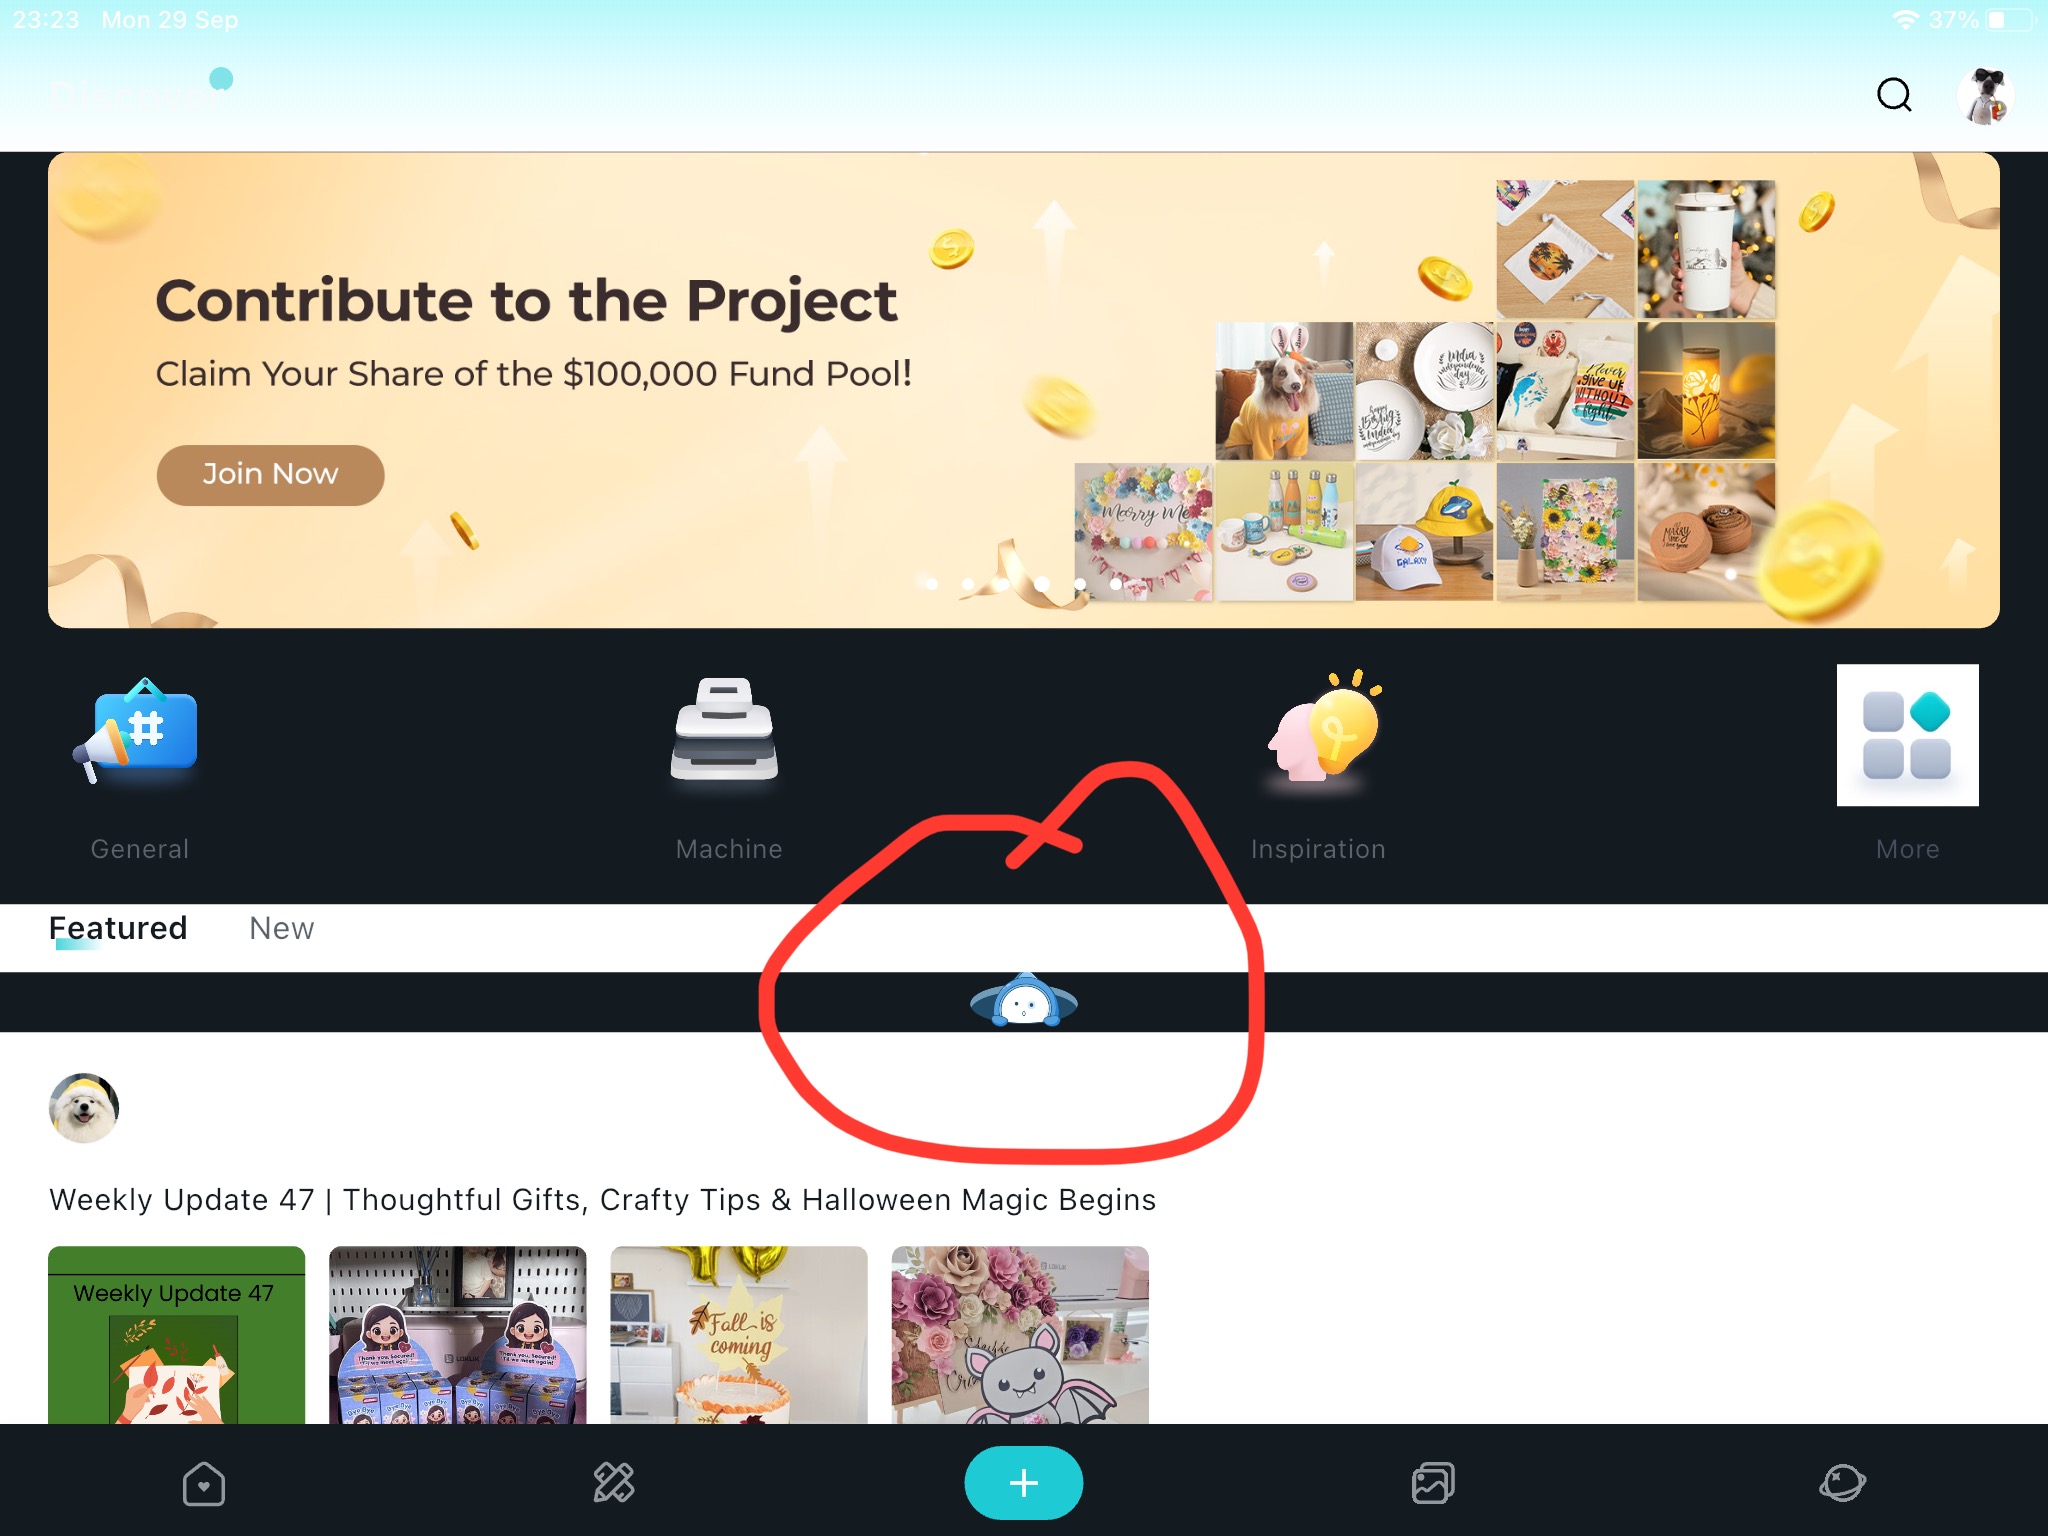Switch to the New tab
Screen dimensions: 2048x1536
click(x=281, y=928)
